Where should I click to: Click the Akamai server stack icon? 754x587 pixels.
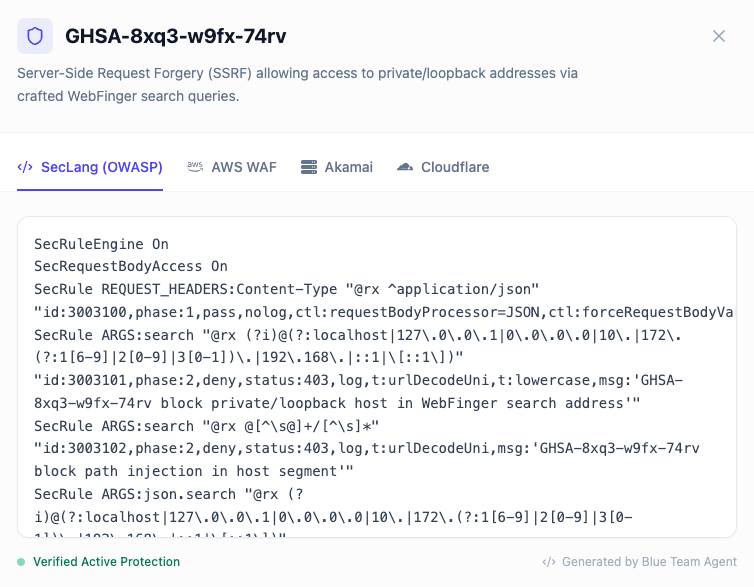pyautogui.click(x=309, y=167)
